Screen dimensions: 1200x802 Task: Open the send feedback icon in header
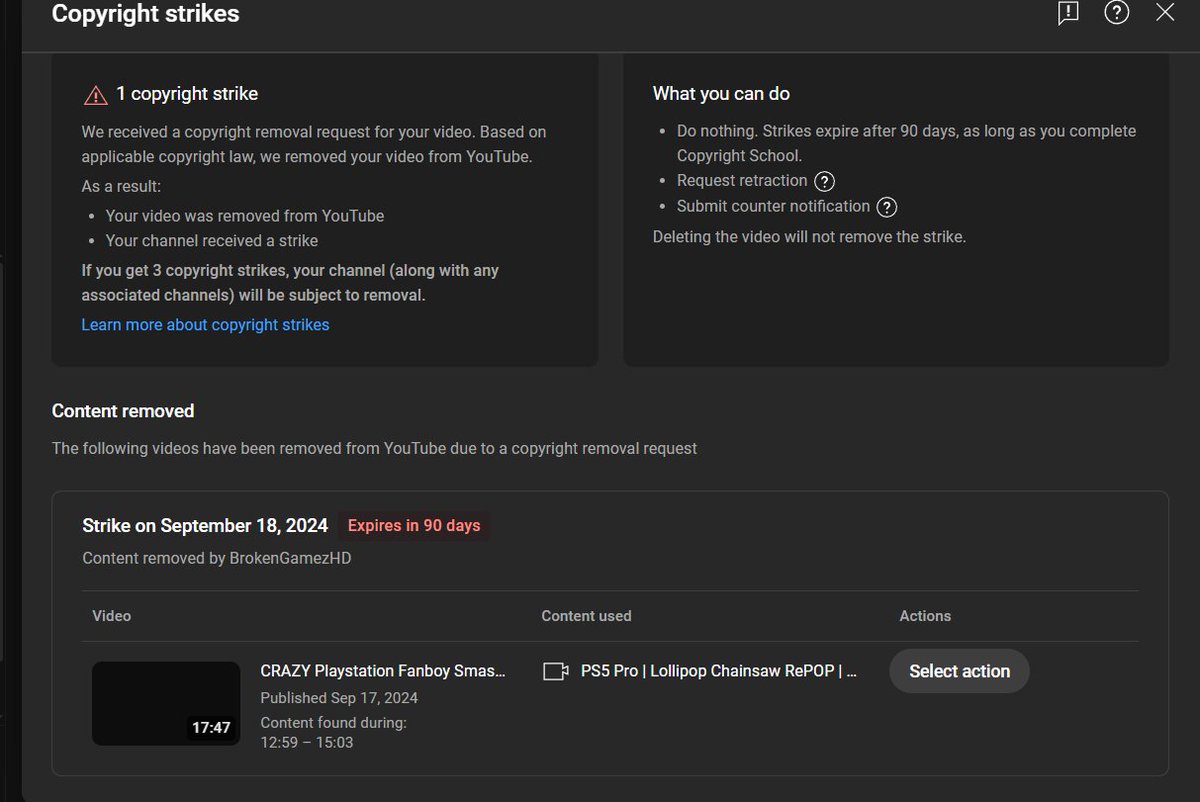coord(1068,13)
